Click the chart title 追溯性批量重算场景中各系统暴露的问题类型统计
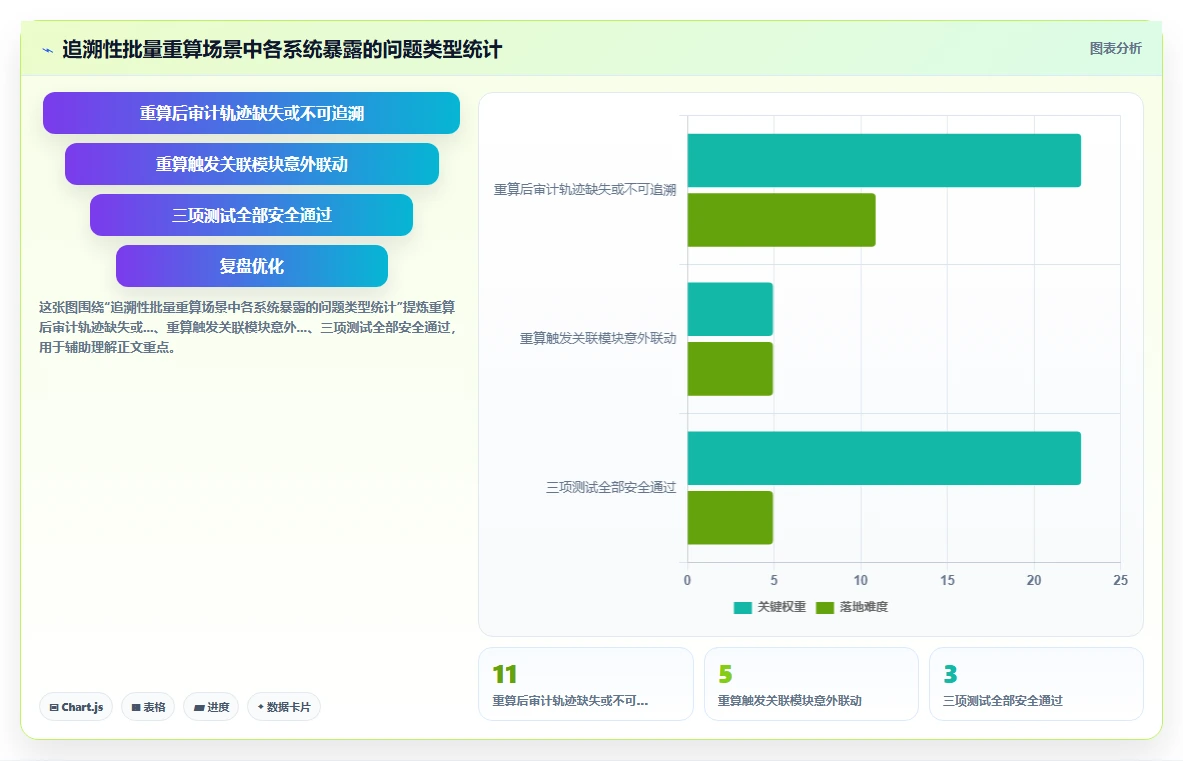The image size is (1183, 761). [282, 50]
